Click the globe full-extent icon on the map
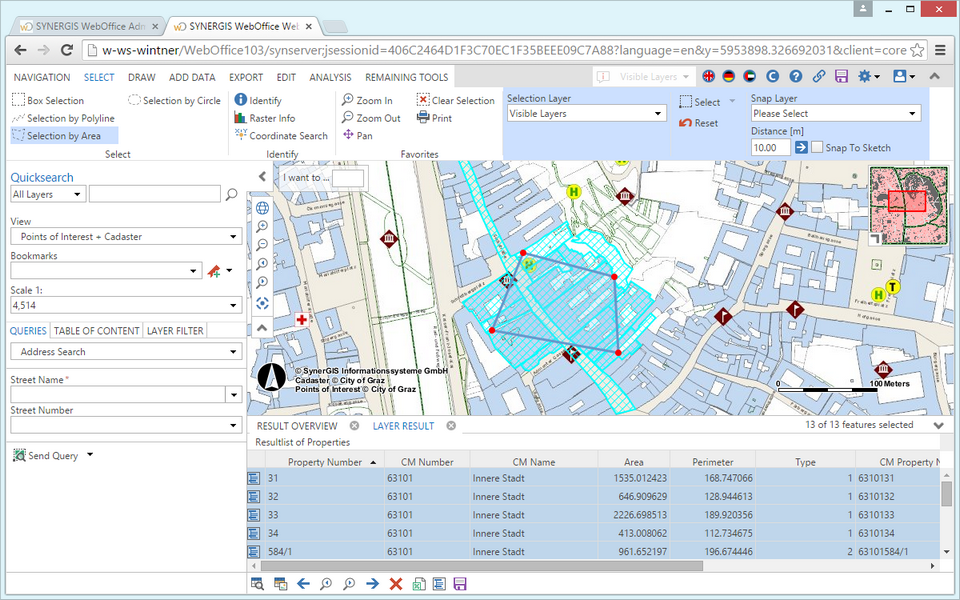This screenshot has width=960, height=600. 261,207
